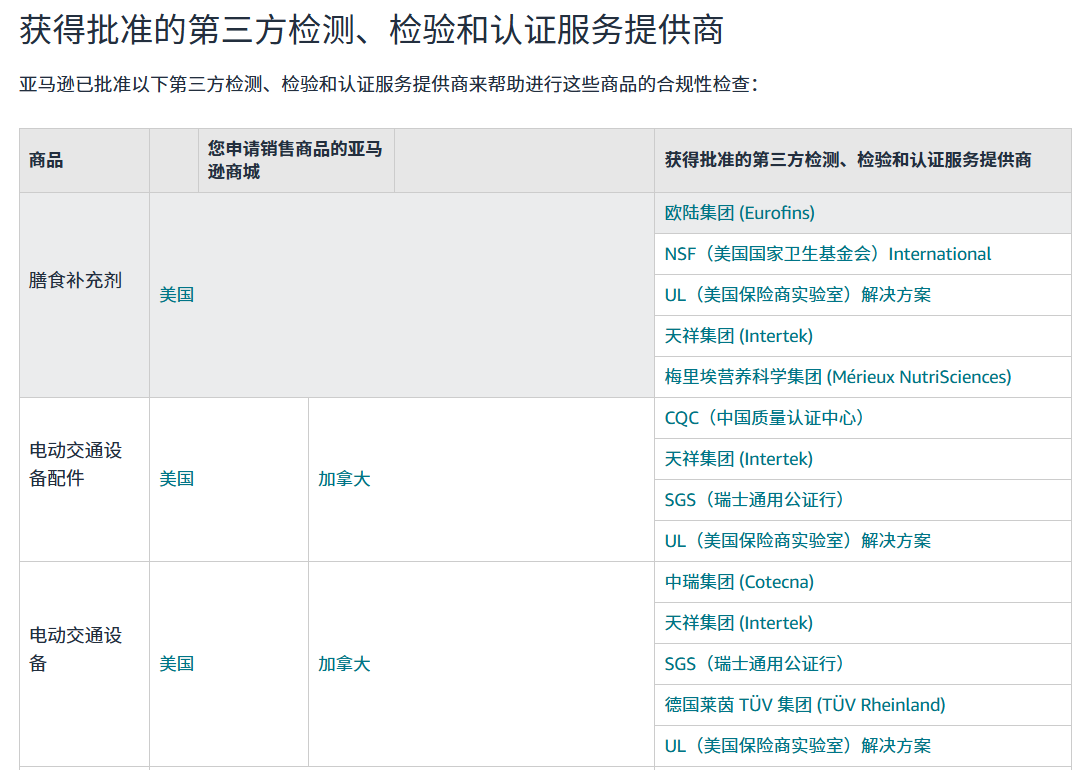Open the NSF（美国国家卫生基金会）International link
This screenshot has width=1074, height=770.
[x=827, y=254]
